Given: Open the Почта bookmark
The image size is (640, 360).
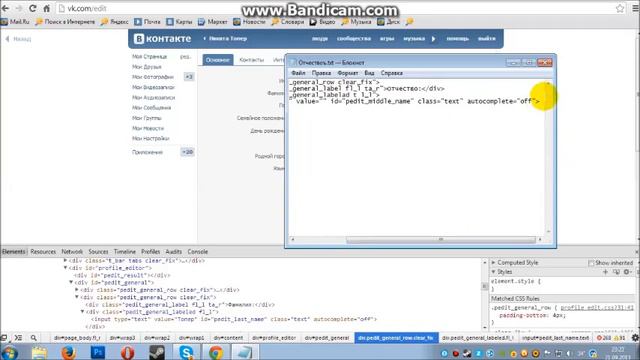Looking at the screenshot, I should [147, 22].
